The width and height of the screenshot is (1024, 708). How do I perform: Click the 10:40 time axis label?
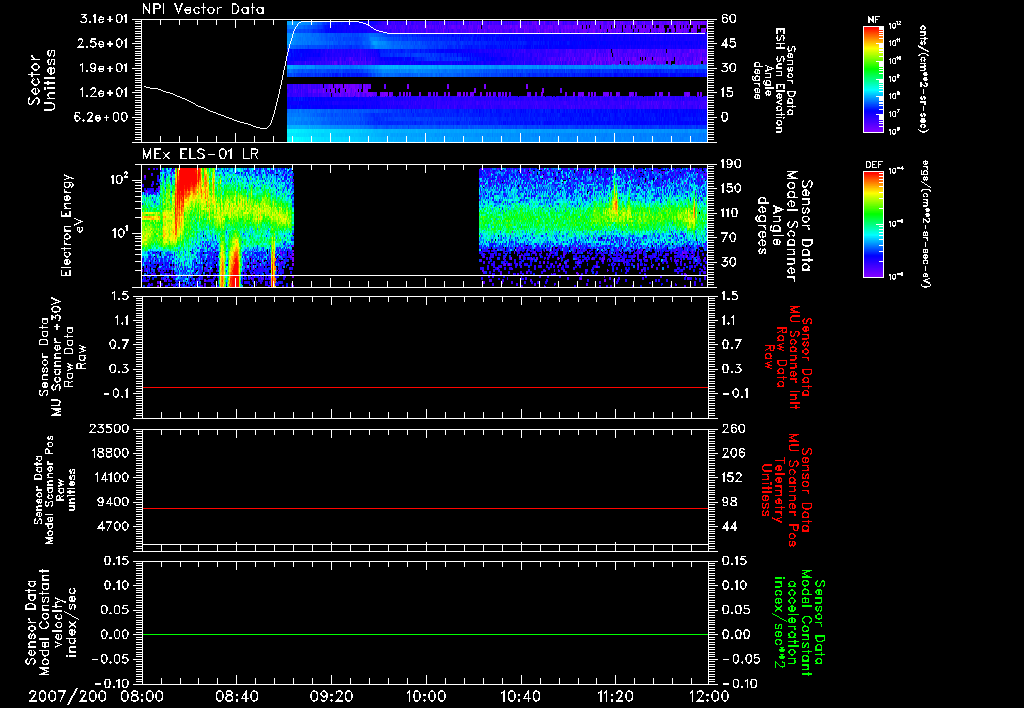[x=520, y=696]
